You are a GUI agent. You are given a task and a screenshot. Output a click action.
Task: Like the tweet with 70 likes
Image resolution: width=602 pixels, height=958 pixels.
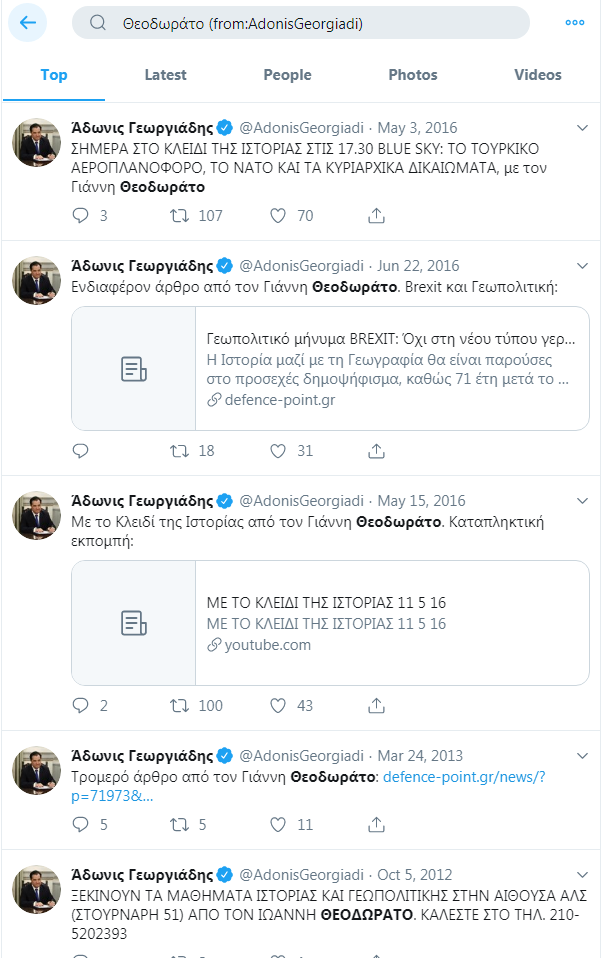(278, 216)
